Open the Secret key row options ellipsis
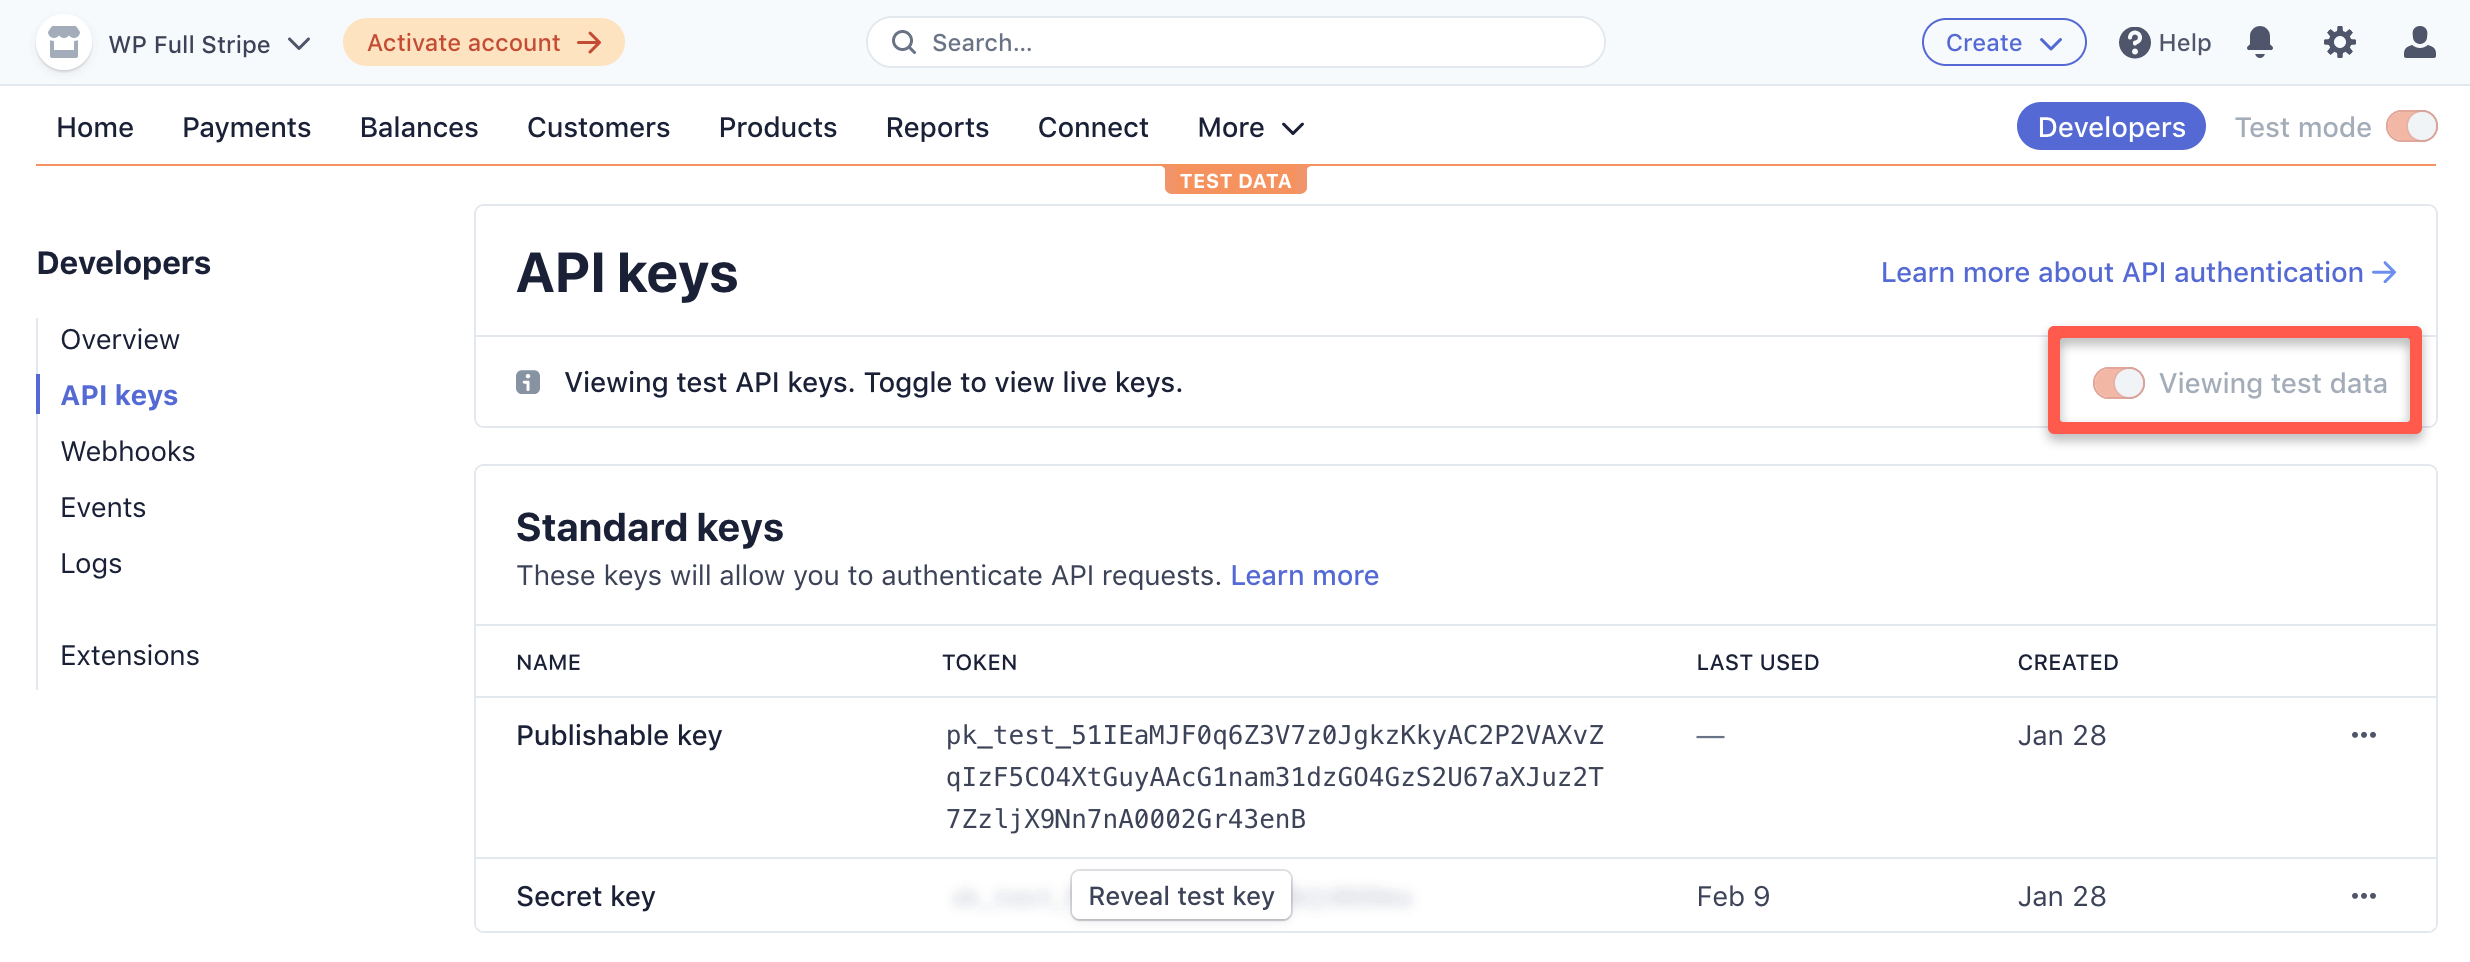Image resolution: width=2470 pixels, height=962 pixels. [x=2364, y=895]
